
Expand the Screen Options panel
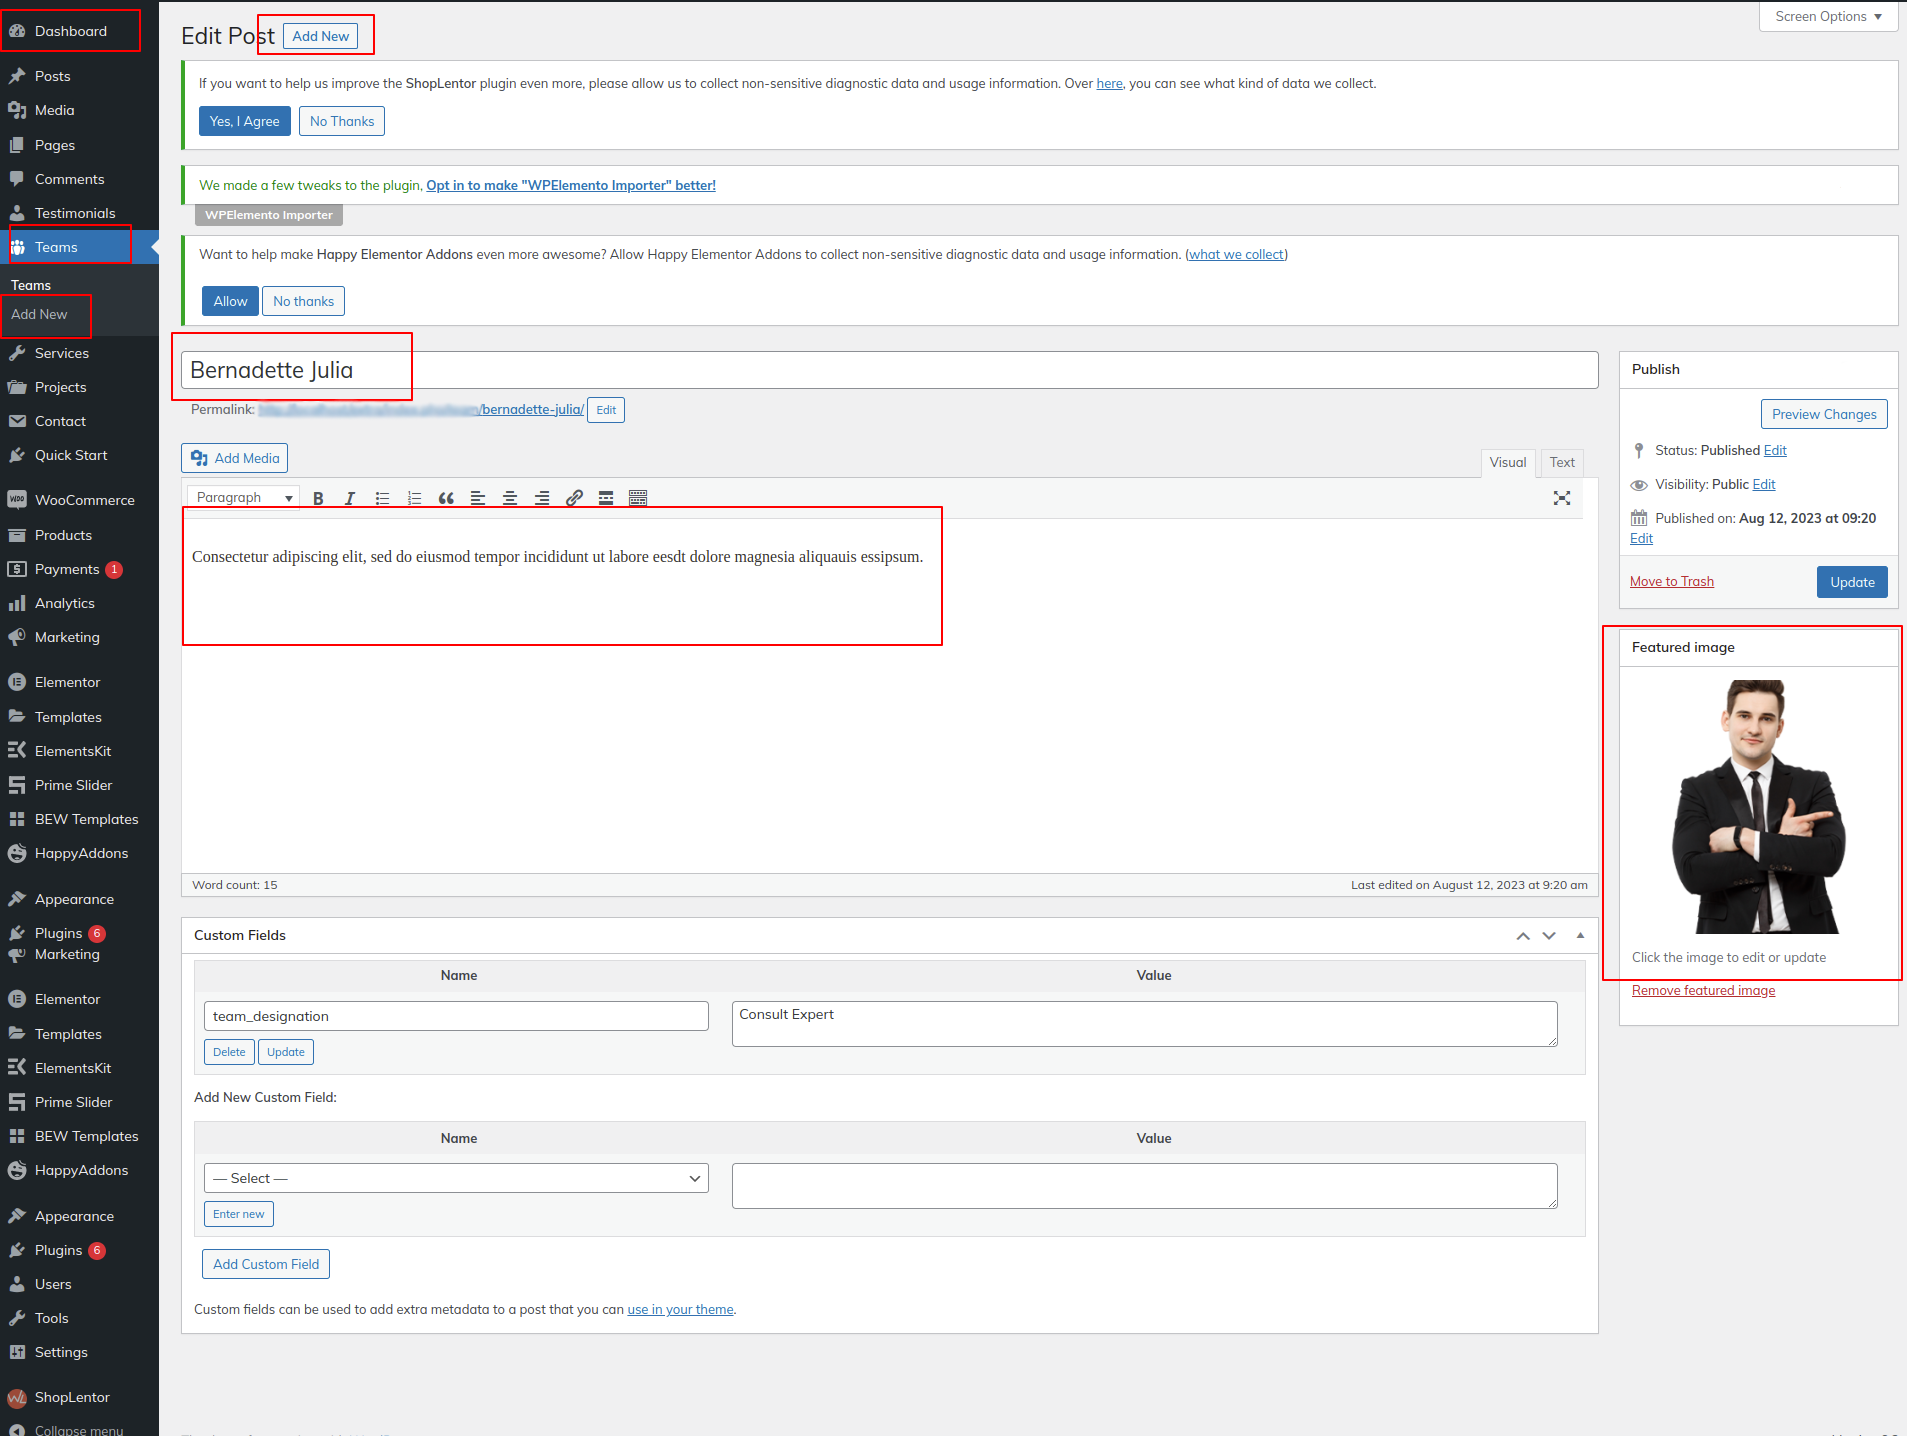click(1828, 17)
